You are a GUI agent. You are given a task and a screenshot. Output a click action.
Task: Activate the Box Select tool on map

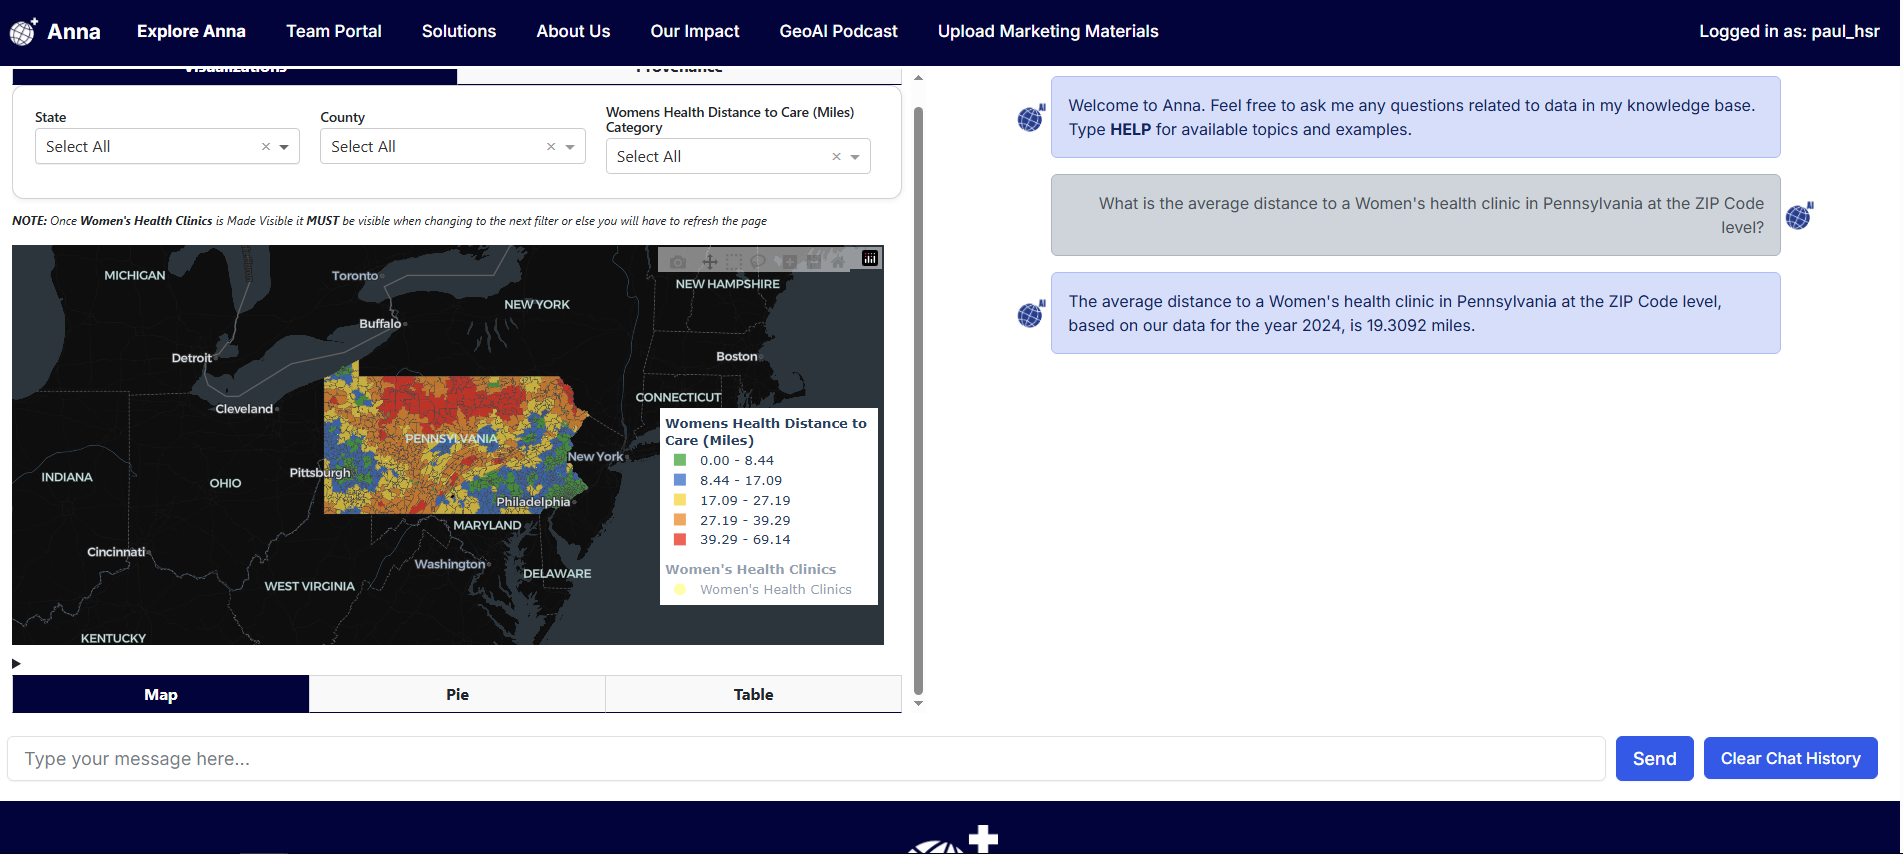coord(734,262)
